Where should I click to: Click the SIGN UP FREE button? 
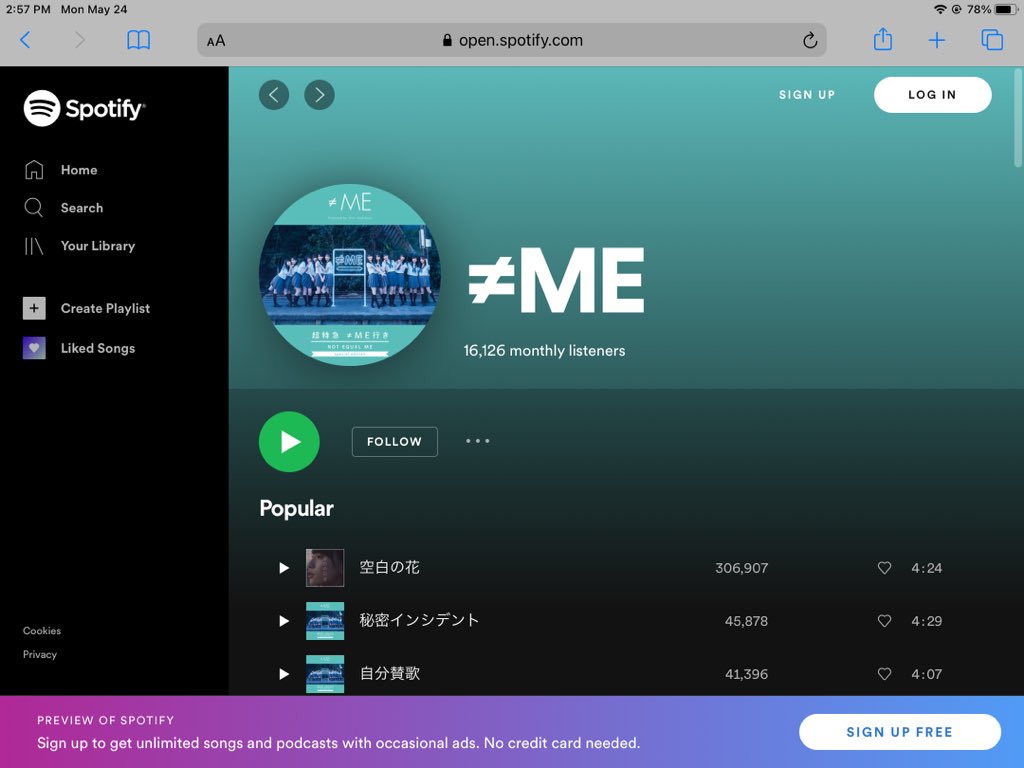coord(900,732)
